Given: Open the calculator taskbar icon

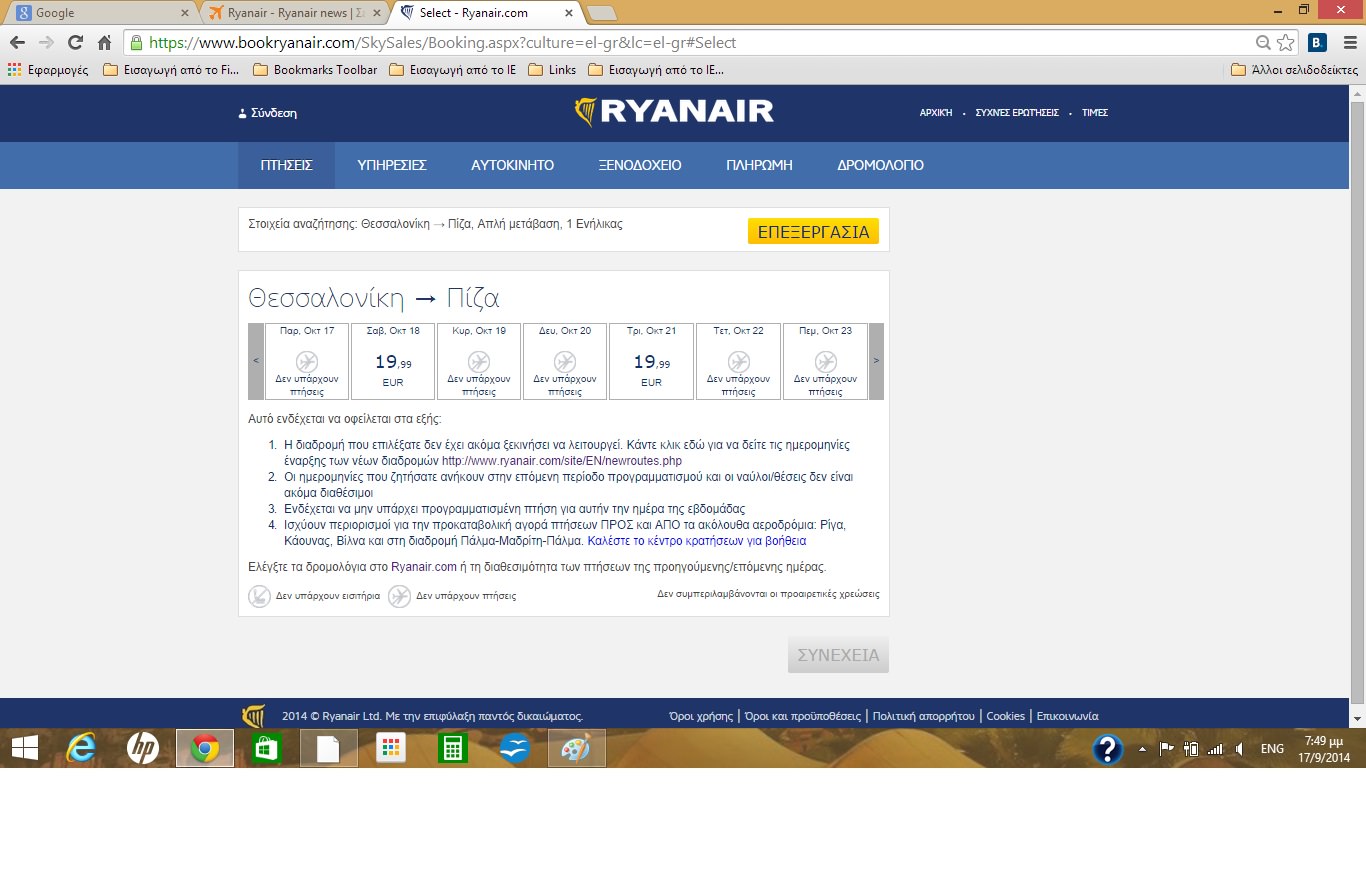Looking at the screenshot, I should [x=453, y=748].
